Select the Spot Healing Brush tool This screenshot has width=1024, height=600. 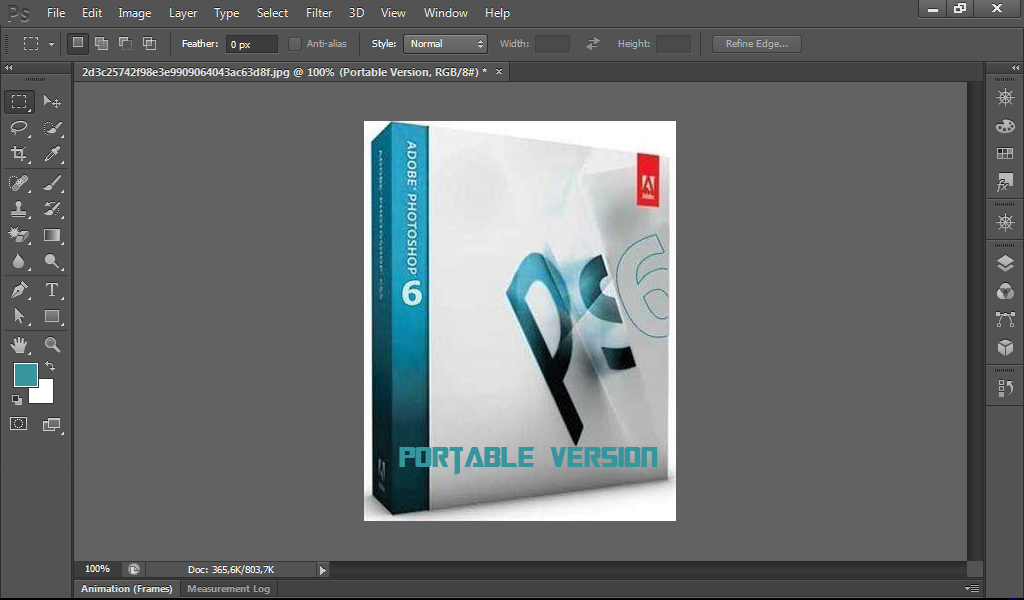[x=19, y=182]
